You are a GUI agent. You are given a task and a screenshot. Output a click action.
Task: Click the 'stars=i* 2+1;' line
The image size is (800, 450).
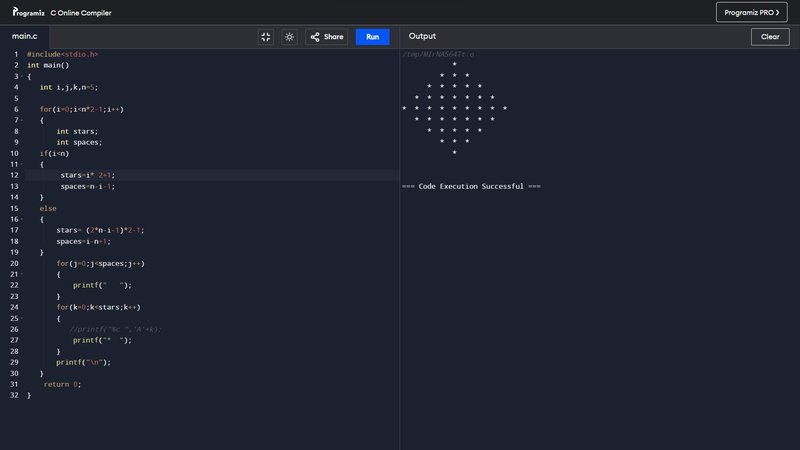tap(88, 175)
